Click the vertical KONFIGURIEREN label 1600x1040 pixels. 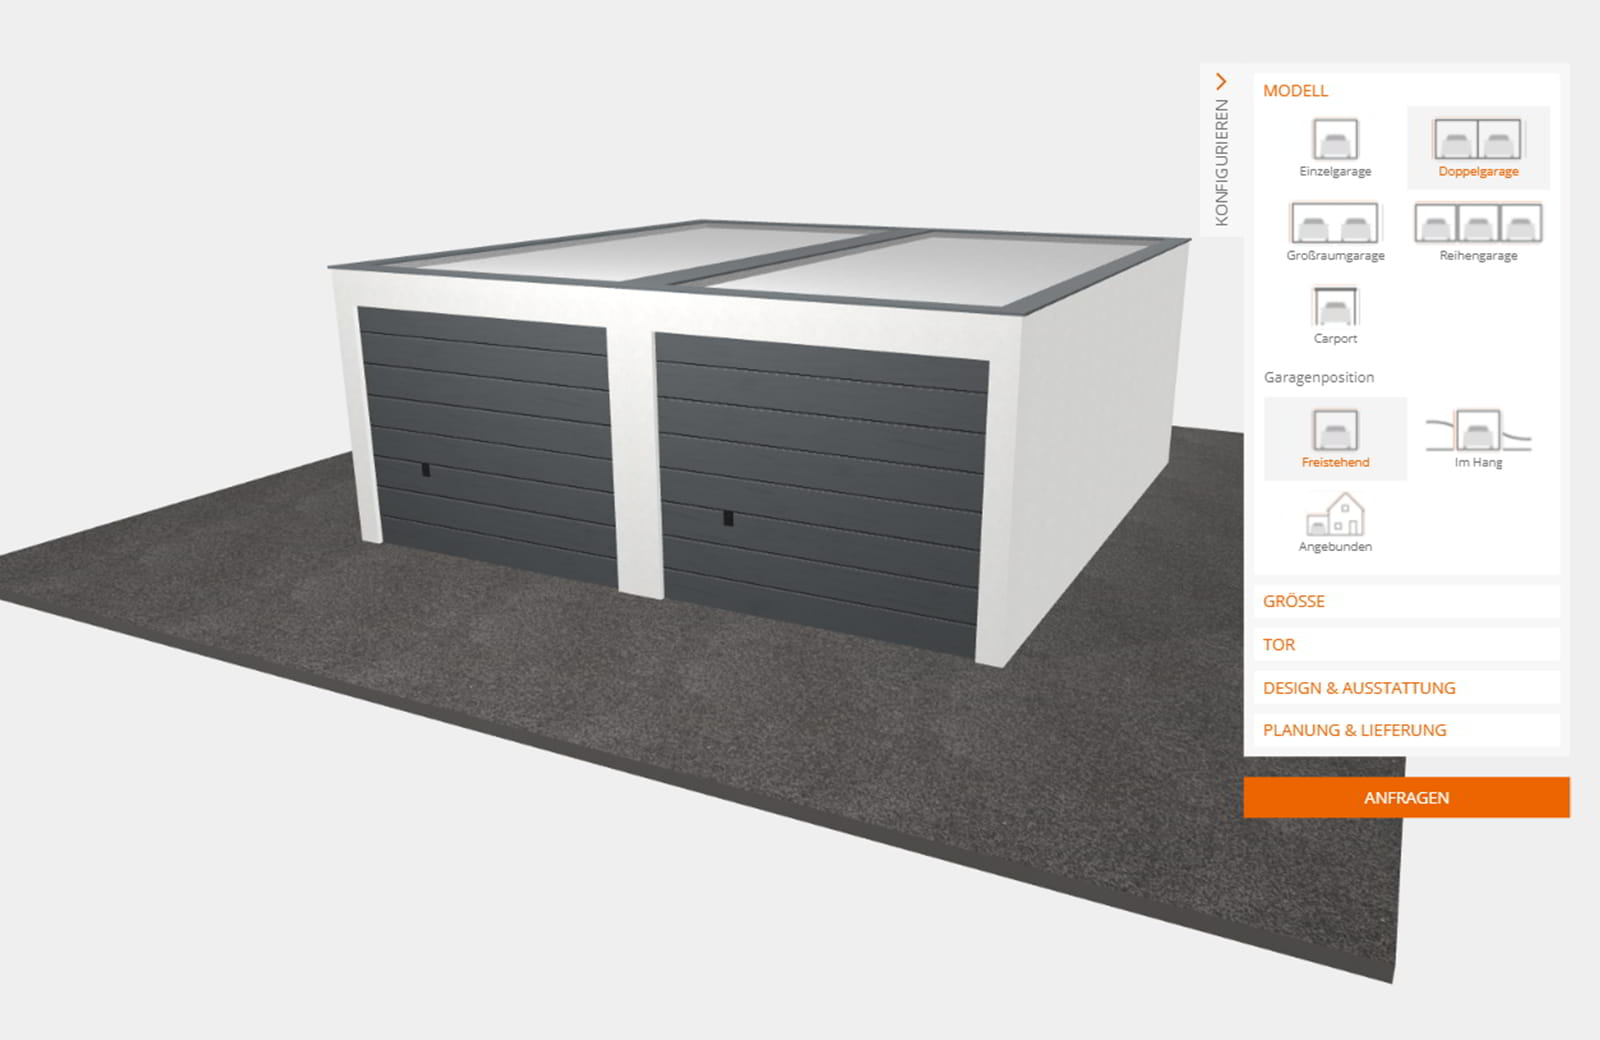[1221, 162]
